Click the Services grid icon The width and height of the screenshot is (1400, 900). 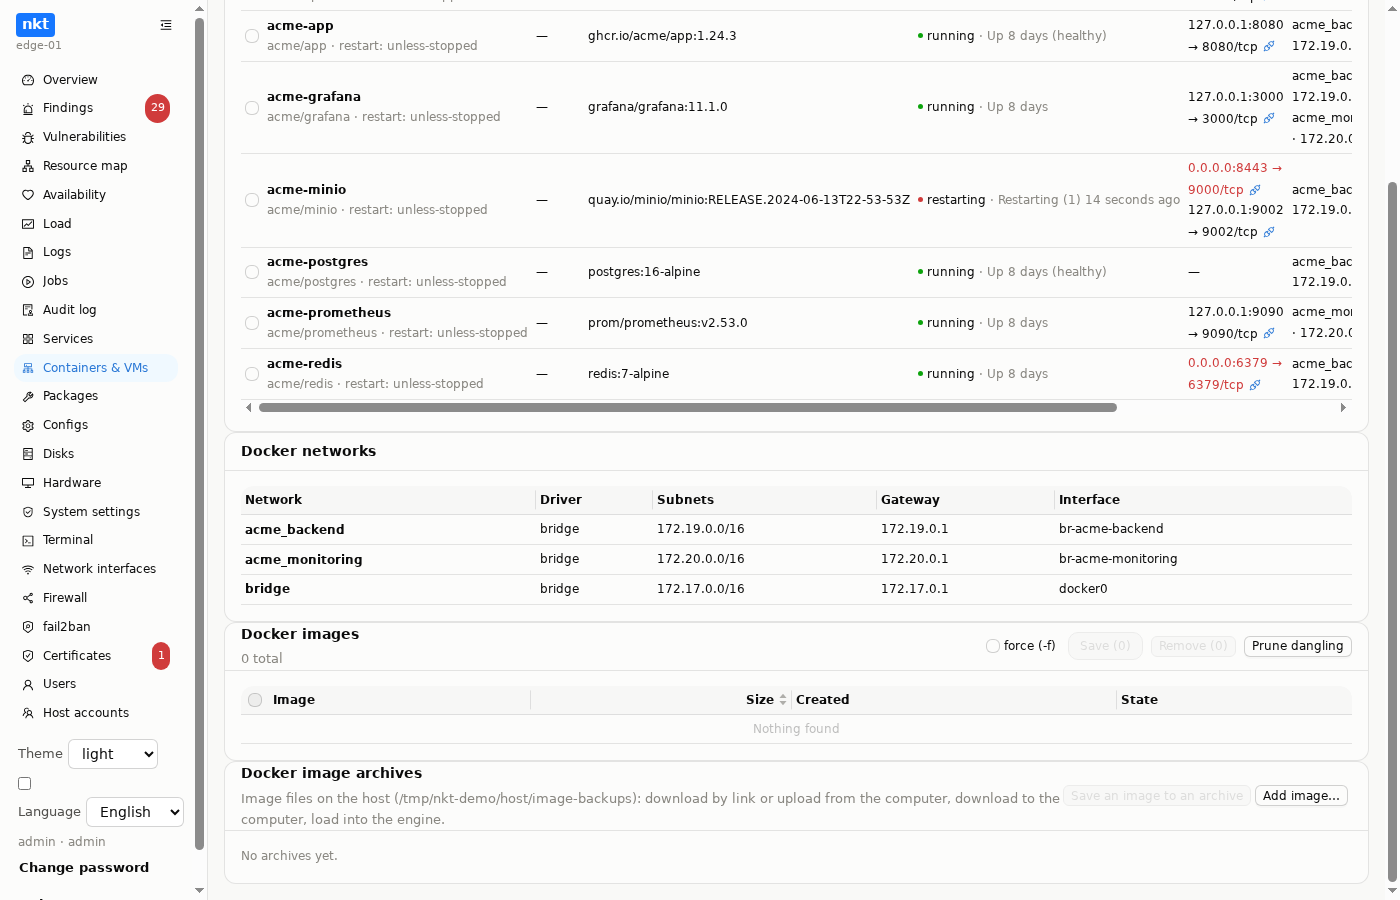28,339
